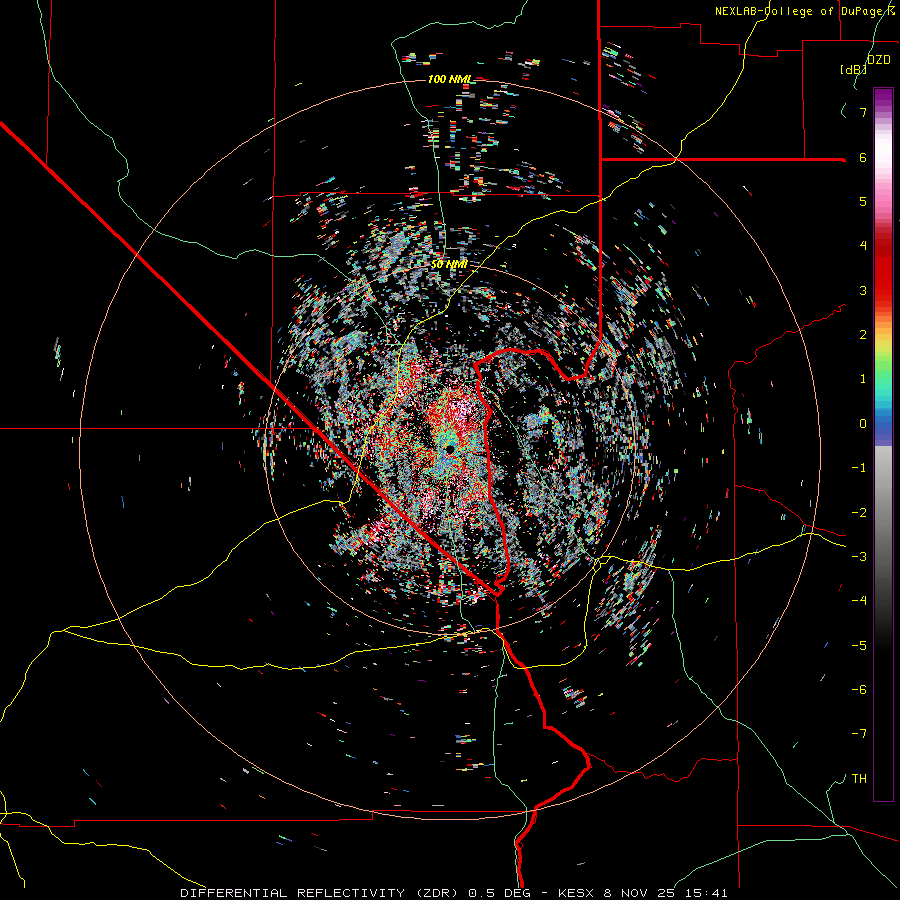Click the 7 value on color scale
This screenshot has width=900, height=900.
[863, 112]
